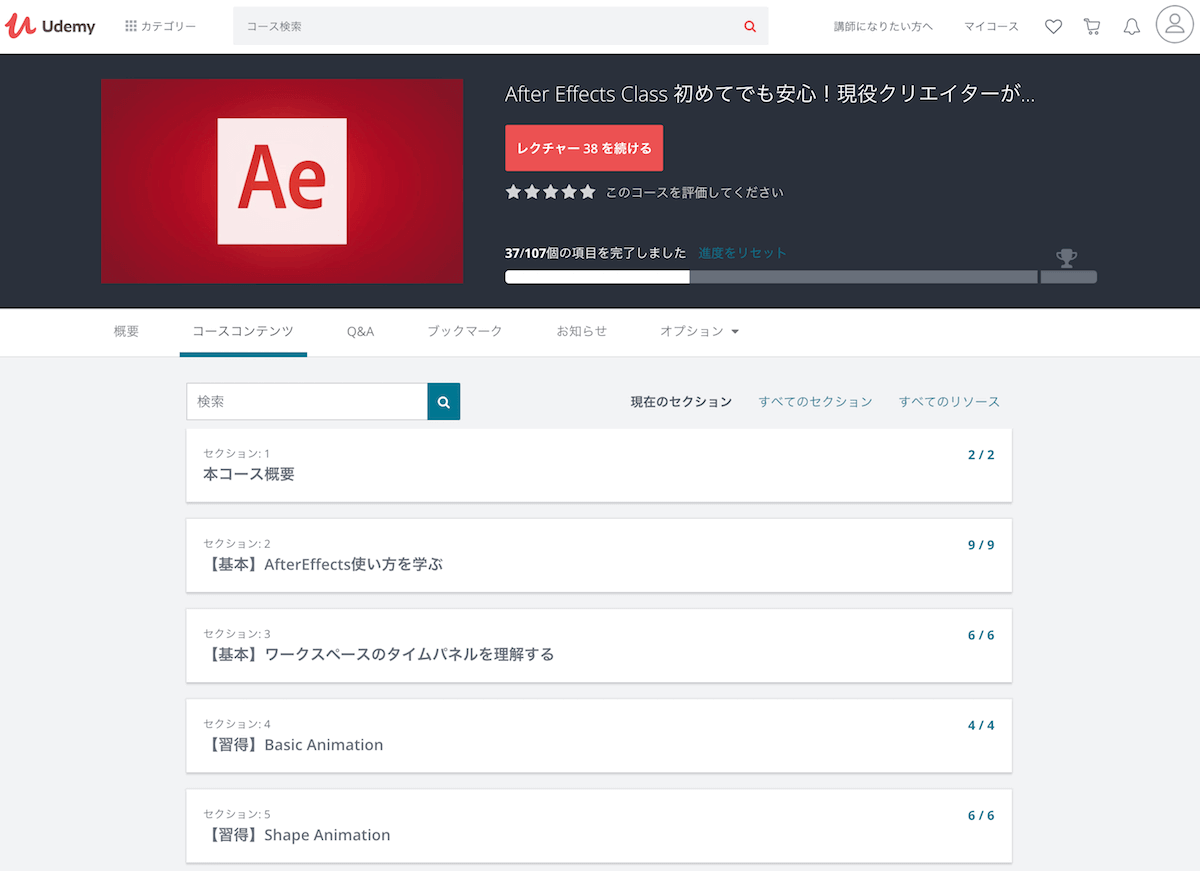Open マイコース link

(x=991, y=27)
